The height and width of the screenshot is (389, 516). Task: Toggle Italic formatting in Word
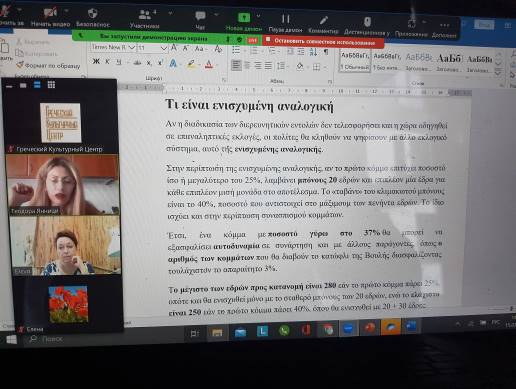107,62
